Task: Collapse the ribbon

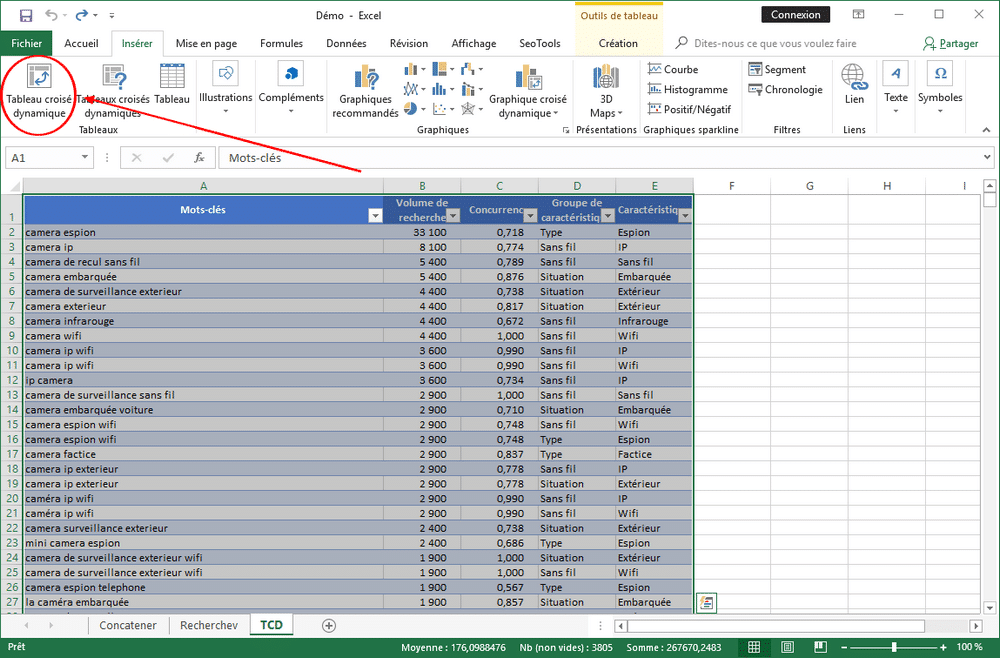Action: click(987, 129)
